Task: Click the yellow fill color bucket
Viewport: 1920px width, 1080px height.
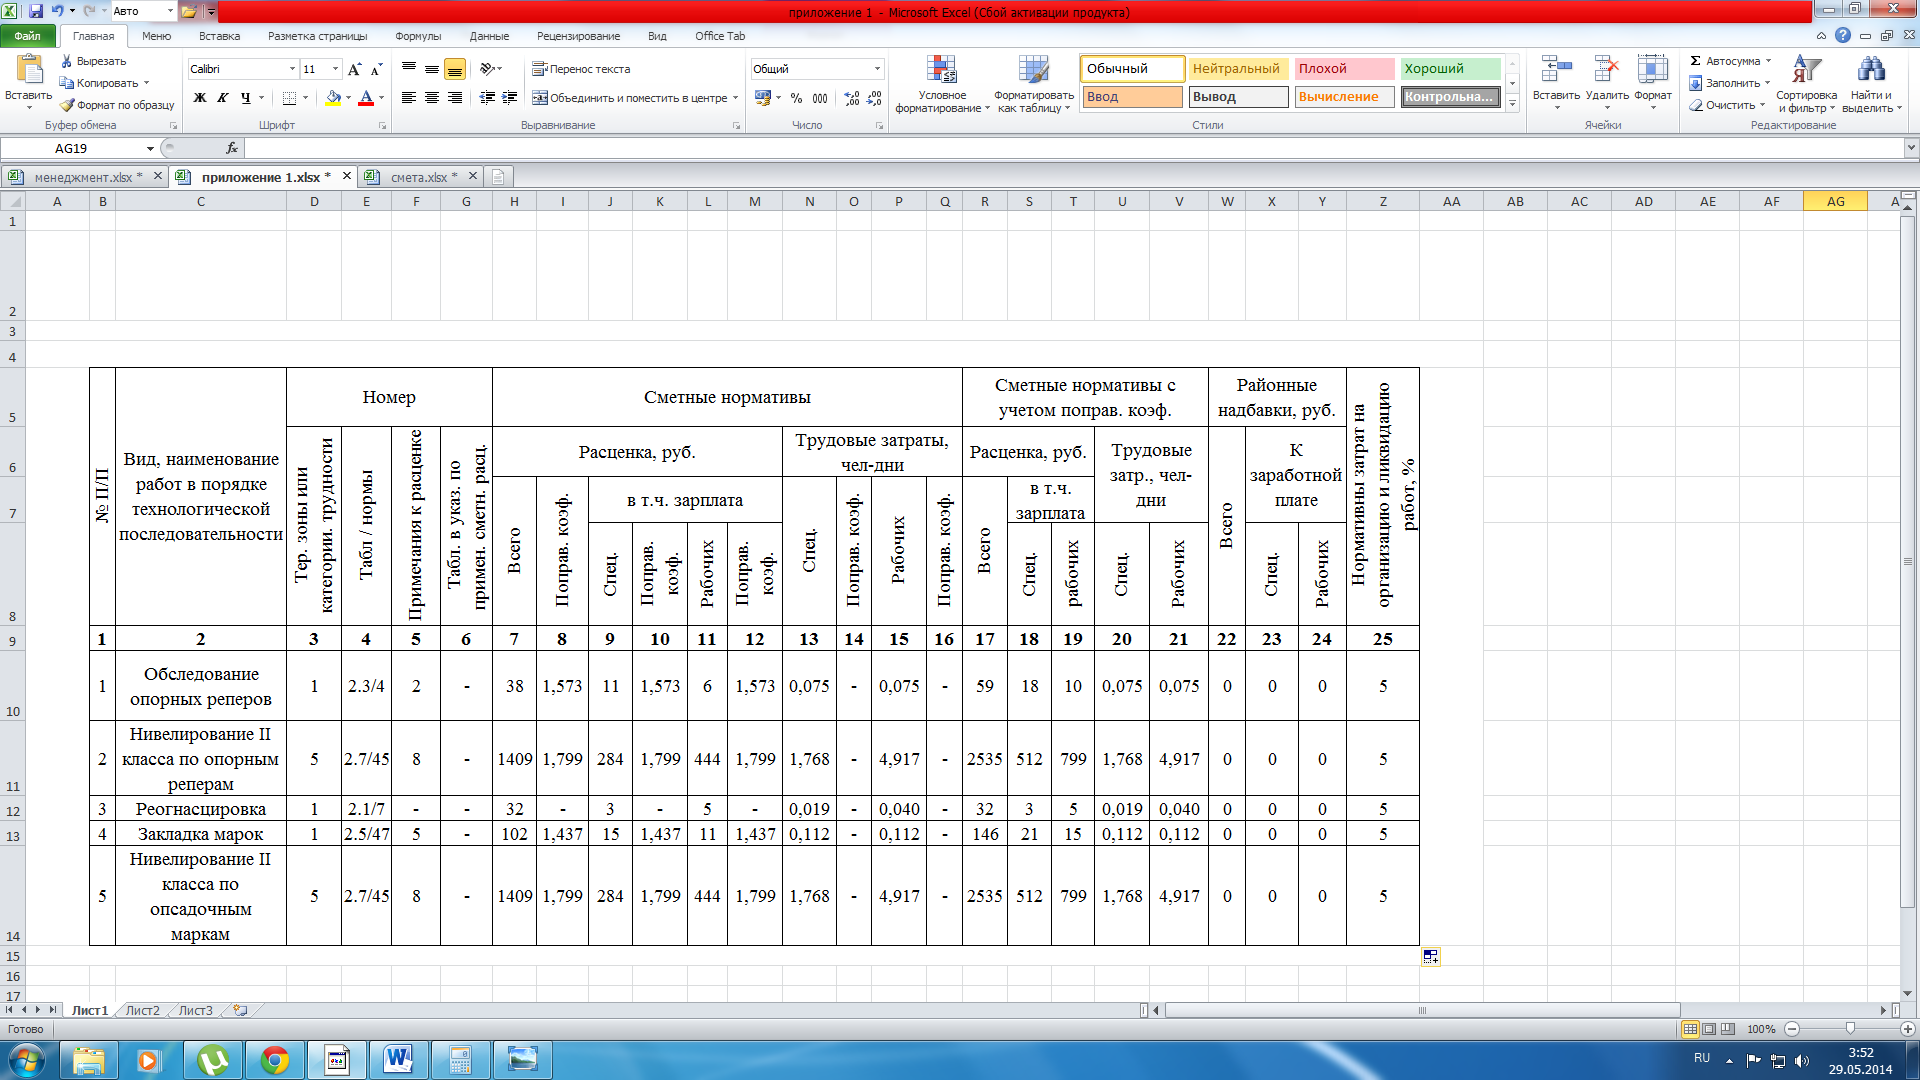Action: [x=333, y=98]
